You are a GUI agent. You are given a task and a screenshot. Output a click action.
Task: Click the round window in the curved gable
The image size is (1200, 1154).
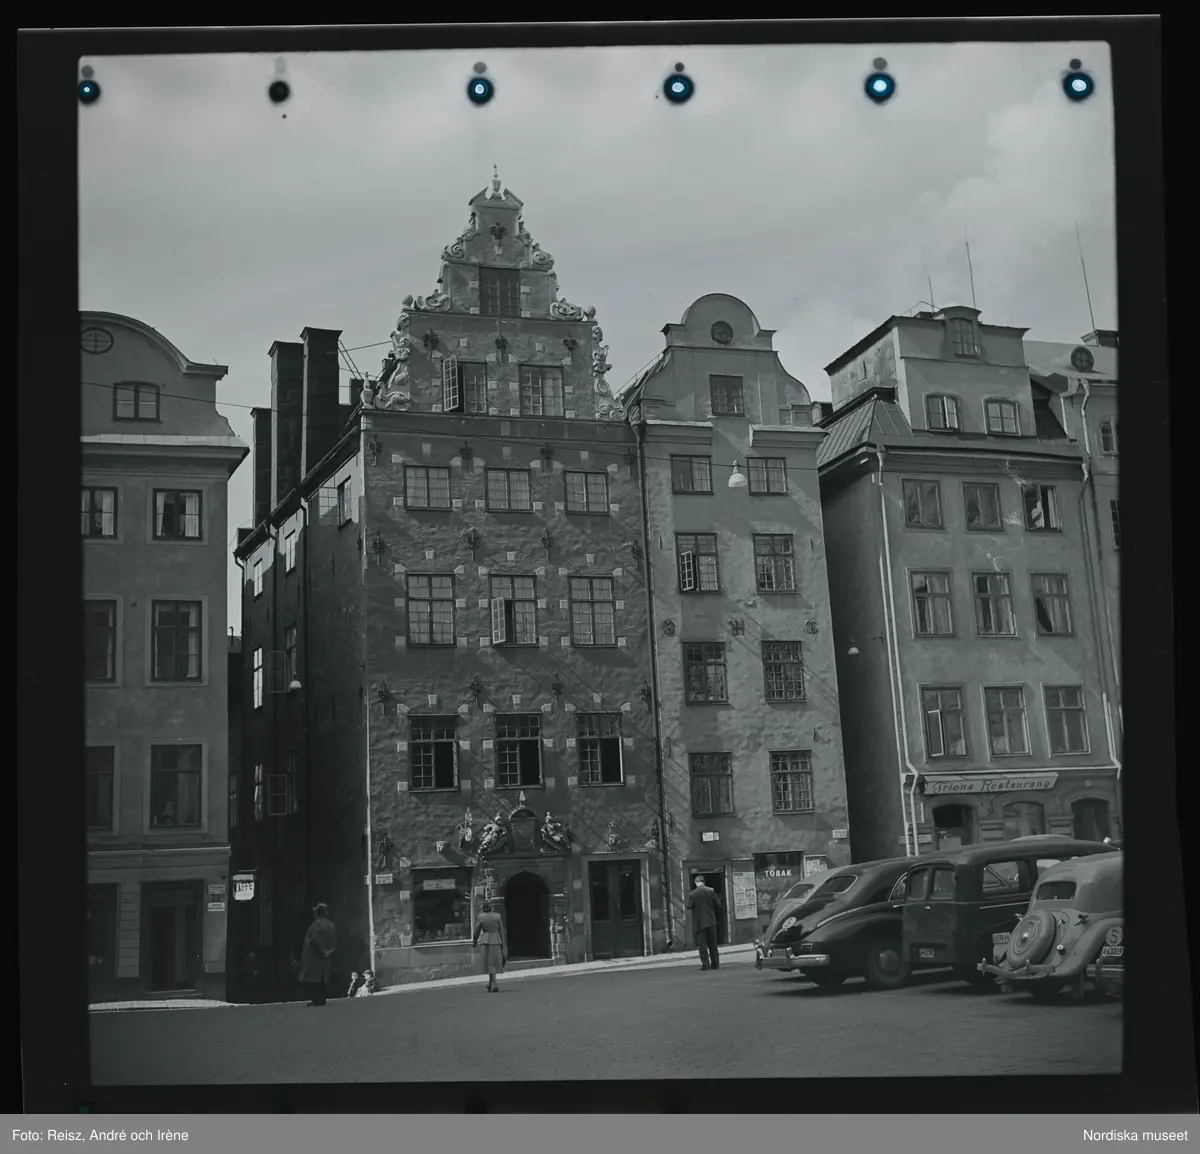(721, 332)
